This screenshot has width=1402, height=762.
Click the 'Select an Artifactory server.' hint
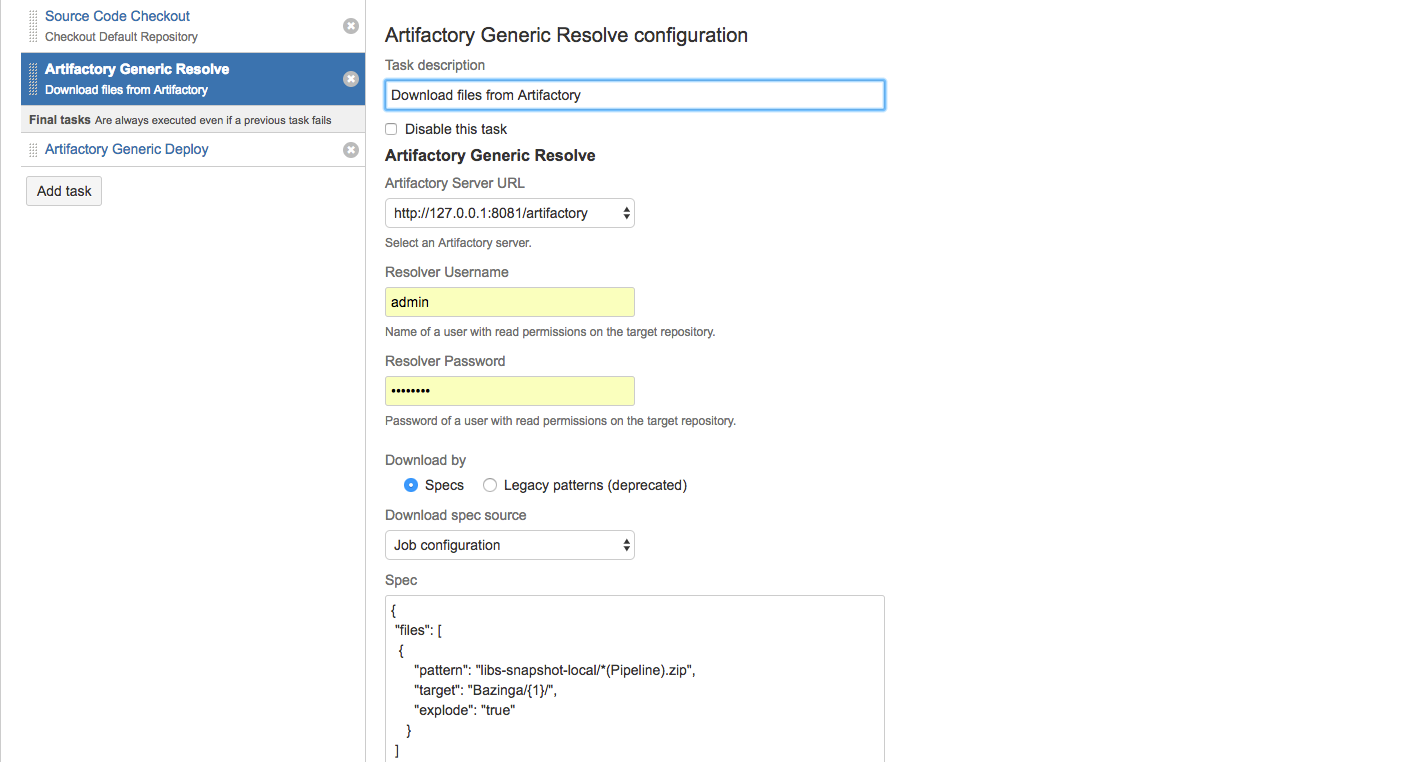[458, 243]
